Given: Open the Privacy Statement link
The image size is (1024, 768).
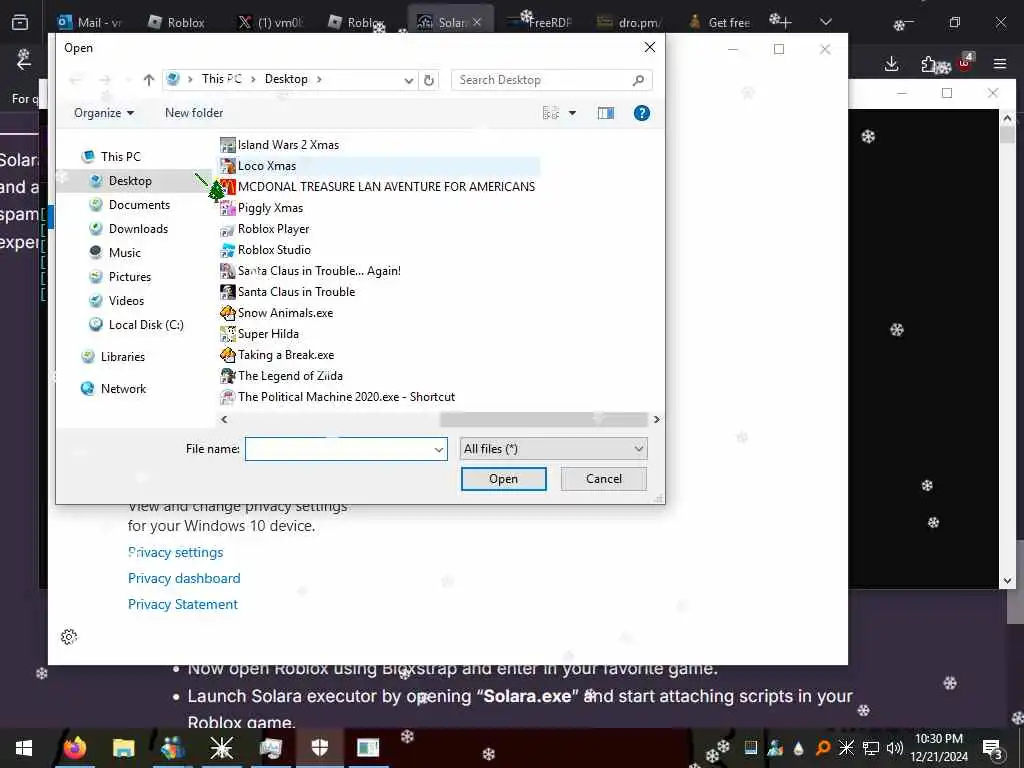Looking at the screenshot, I should tap(183, 605).
